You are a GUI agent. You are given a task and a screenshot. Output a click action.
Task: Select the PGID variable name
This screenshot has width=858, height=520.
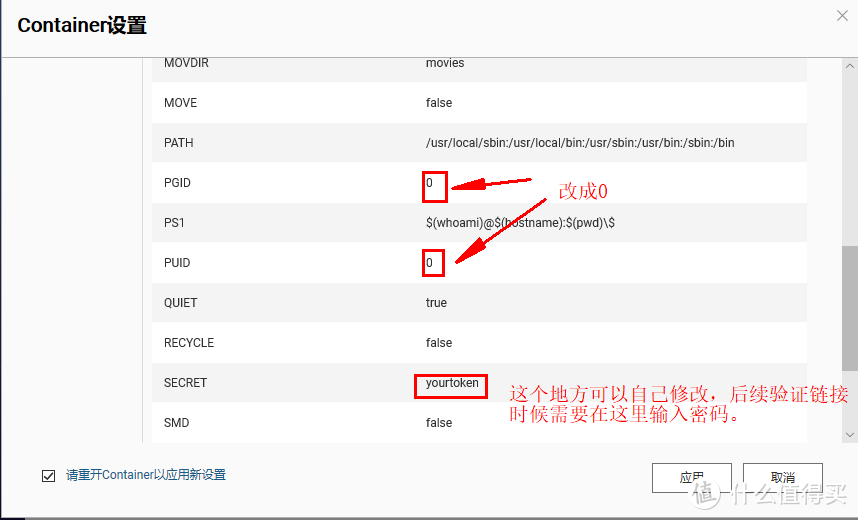pos(177,183)
